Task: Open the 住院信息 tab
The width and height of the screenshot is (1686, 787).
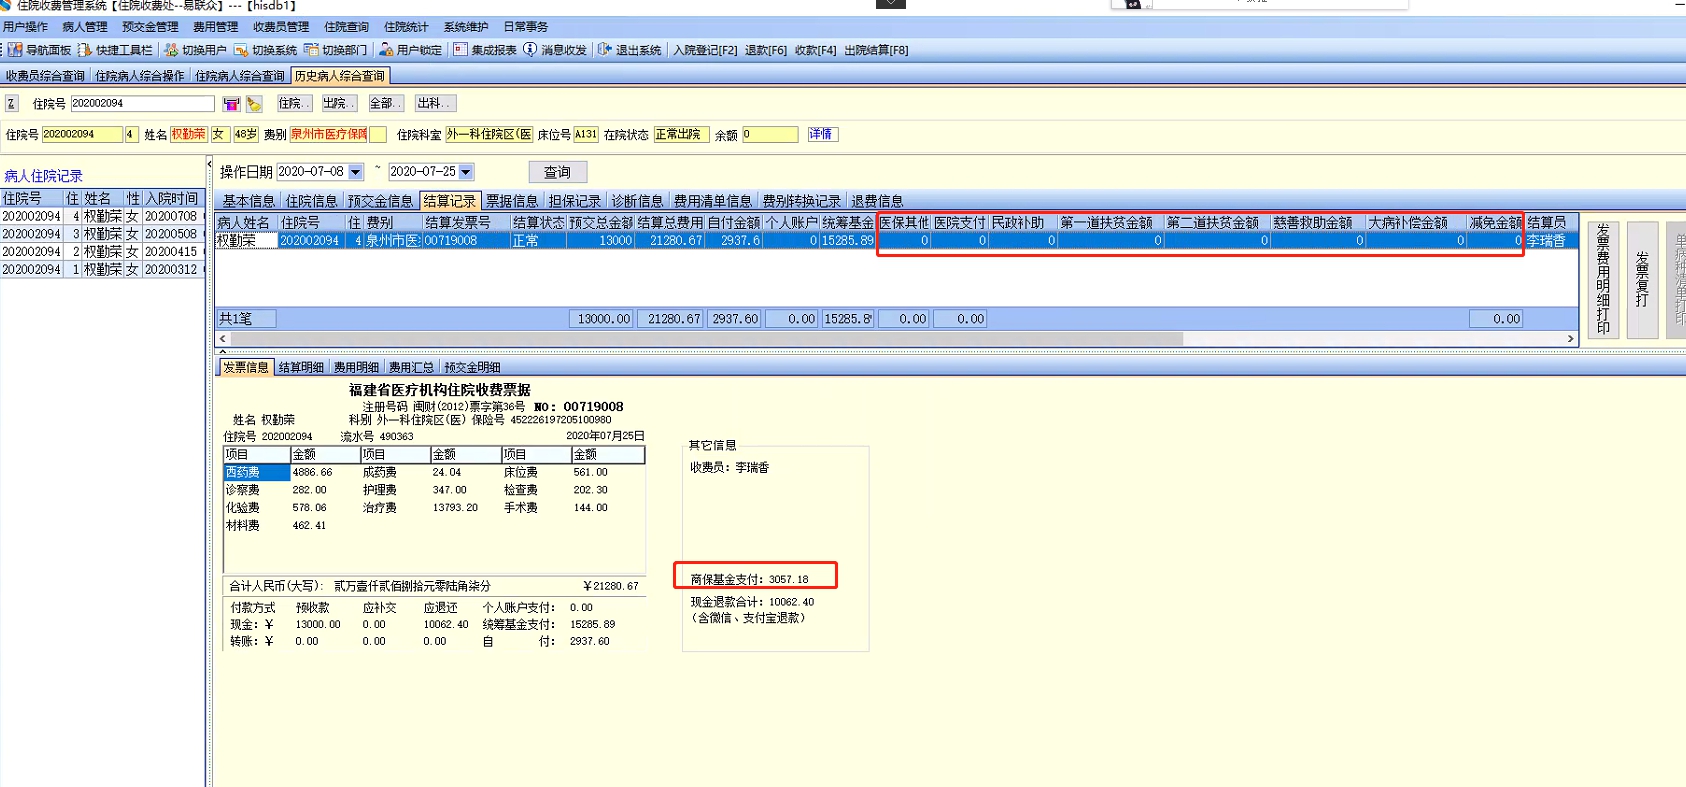Action: coord(311,201)
